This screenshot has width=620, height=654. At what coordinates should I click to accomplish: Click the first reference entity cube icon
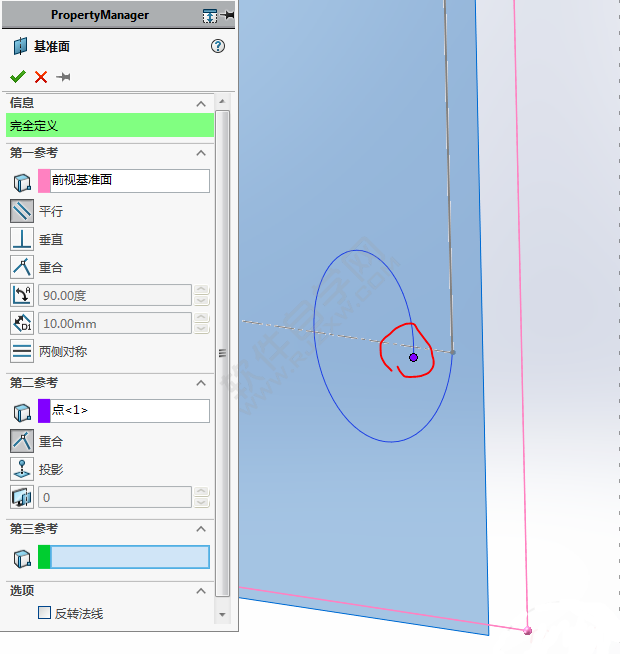click(22, 182)
